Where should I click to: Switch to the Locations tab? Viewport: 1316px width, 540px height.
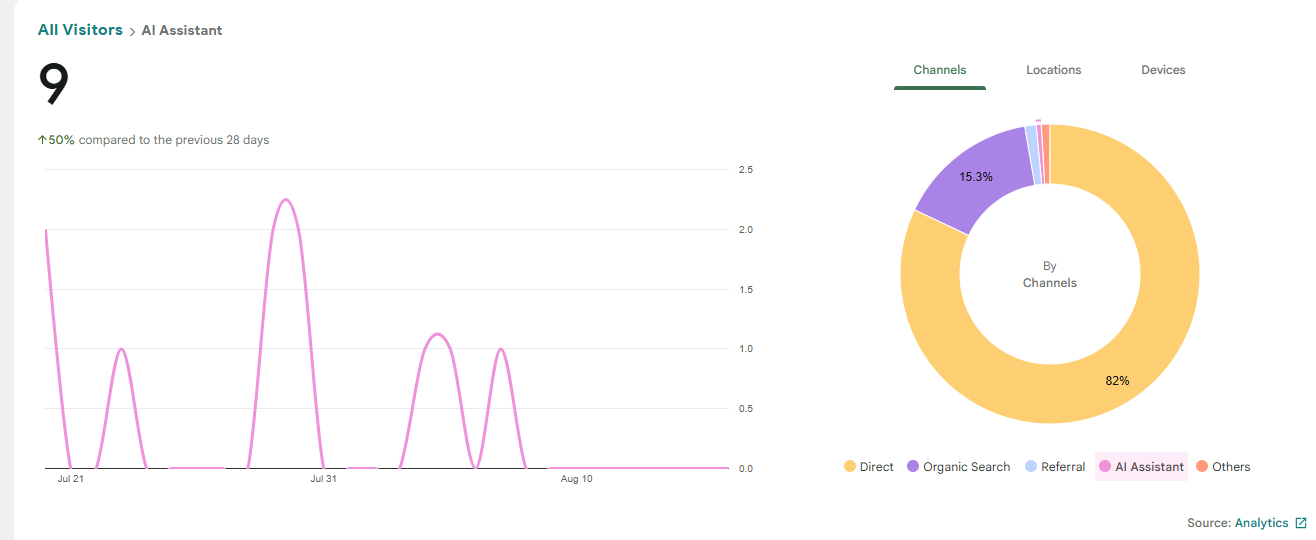pos(1054,70)
